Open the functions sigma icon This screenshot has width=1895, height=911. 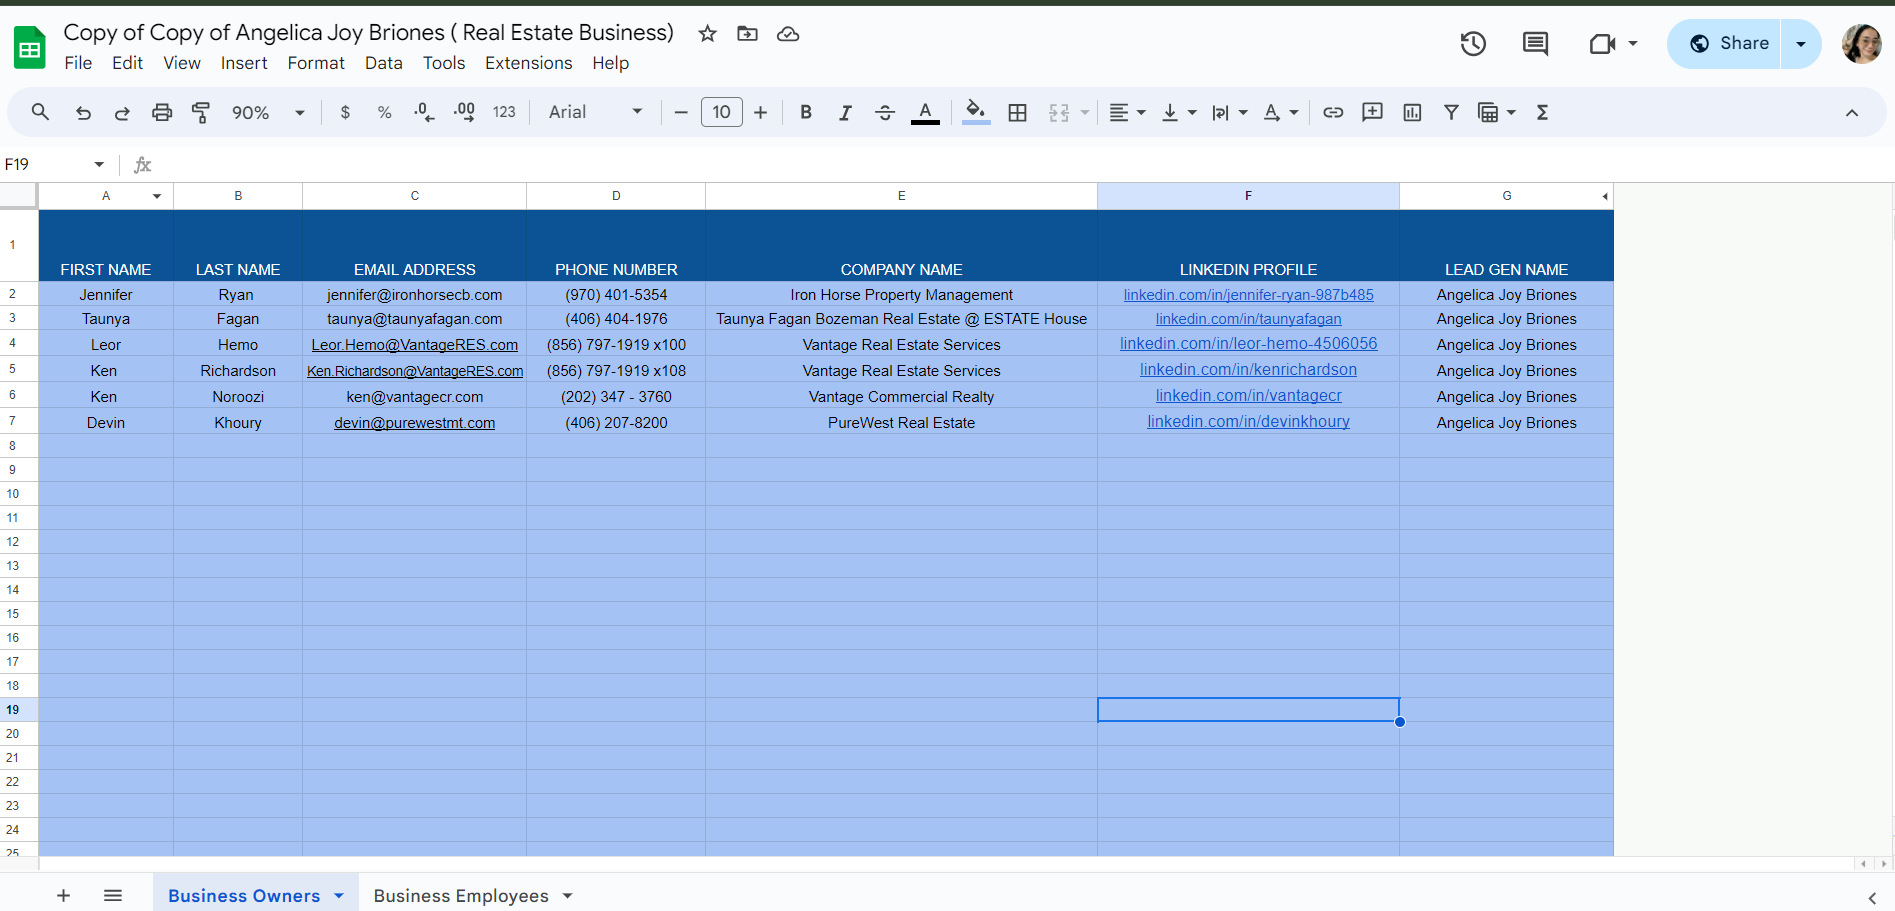click(x=1542, y=112)
